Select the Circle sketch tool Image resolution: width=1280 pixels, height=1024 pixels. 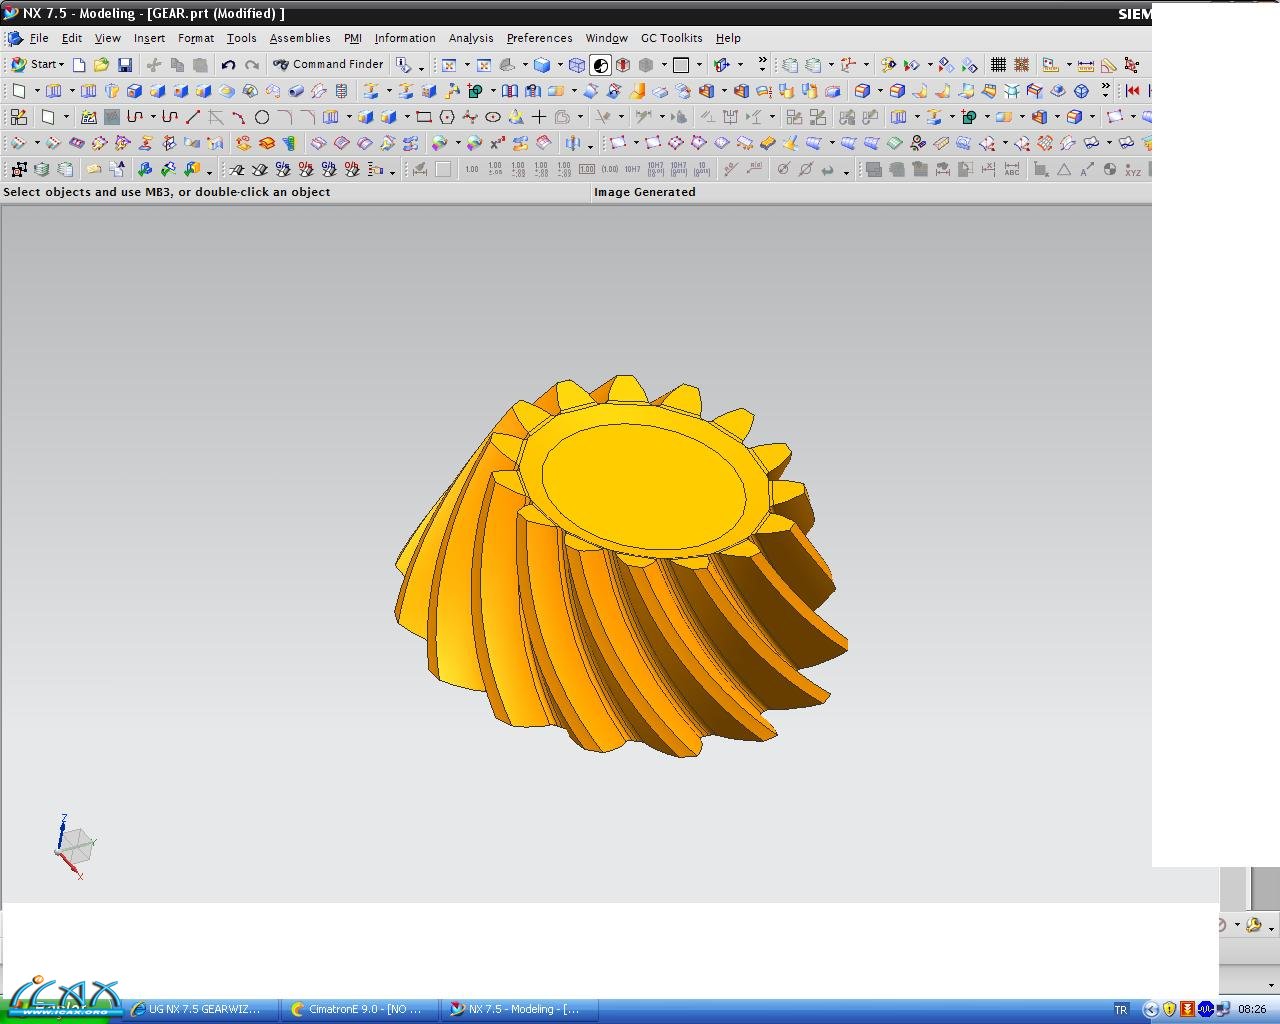[262, 117]
